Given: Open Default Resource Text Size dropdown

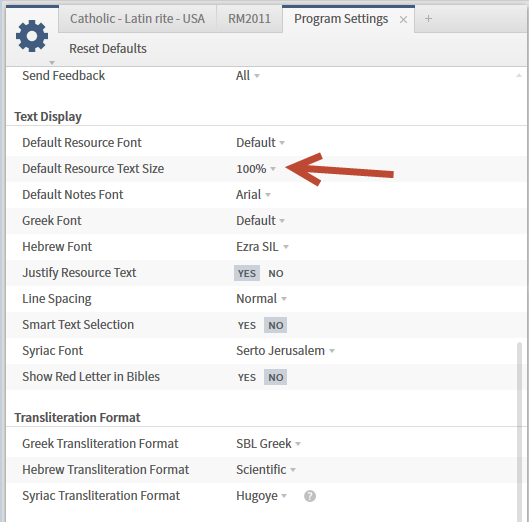Looking at the screenshot, I should coord(256,169).
